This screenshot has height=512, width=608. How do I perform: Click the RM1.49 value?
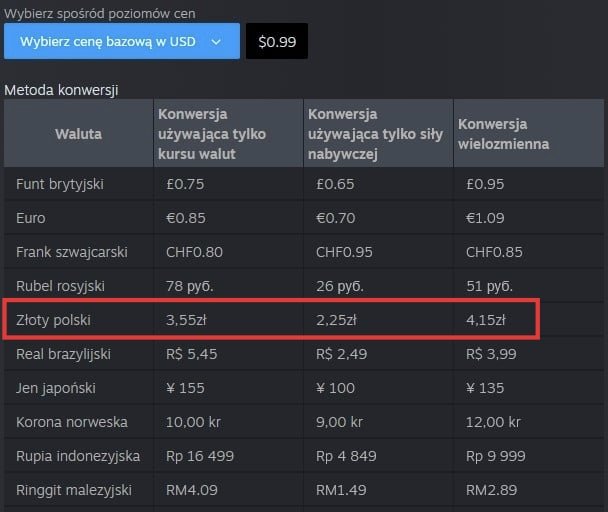[x=341, y=490]
